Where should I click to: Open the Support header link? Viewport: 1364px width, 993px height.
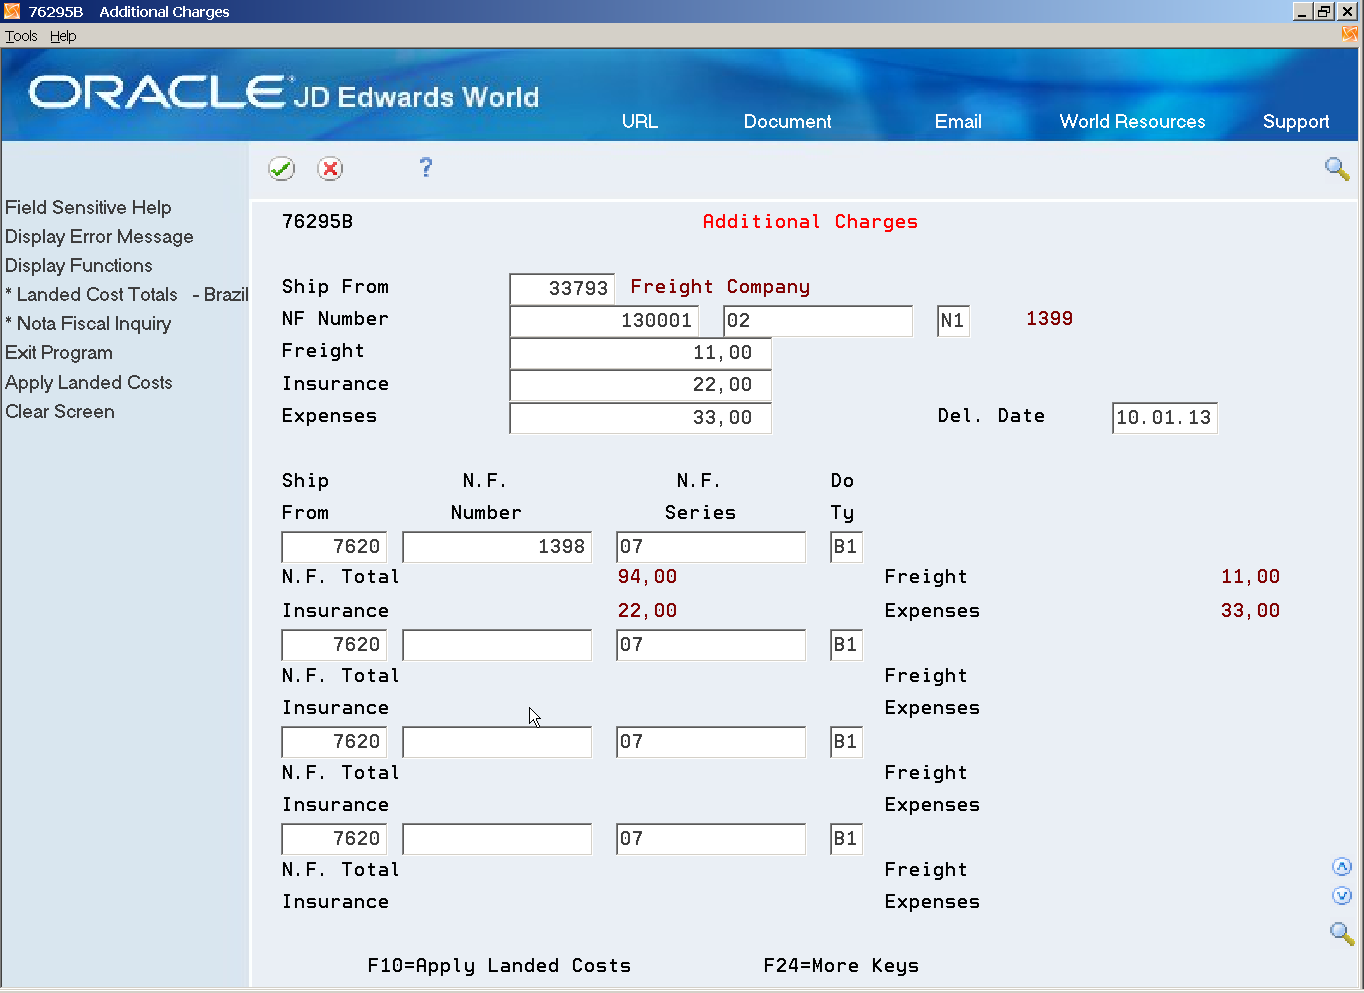coord(1296,121)
